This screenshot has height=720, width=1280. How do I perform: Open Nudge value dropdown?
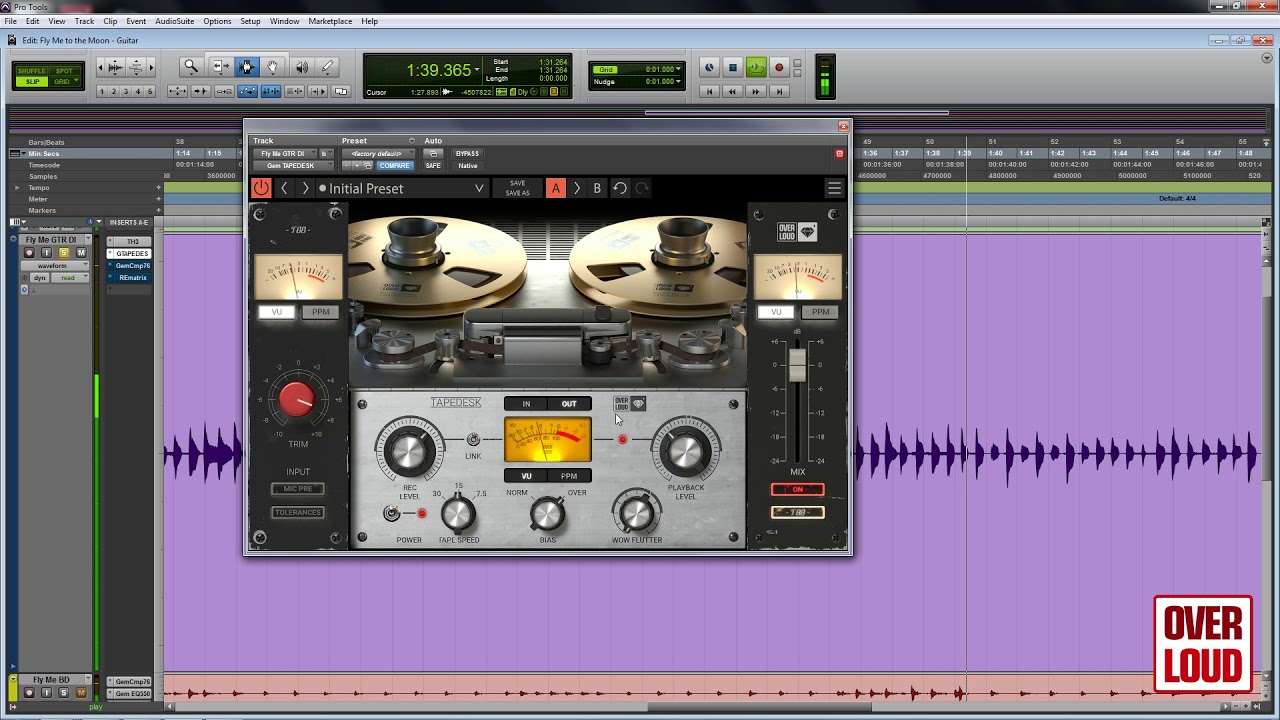pyautogui.click(x=679, y=82)
